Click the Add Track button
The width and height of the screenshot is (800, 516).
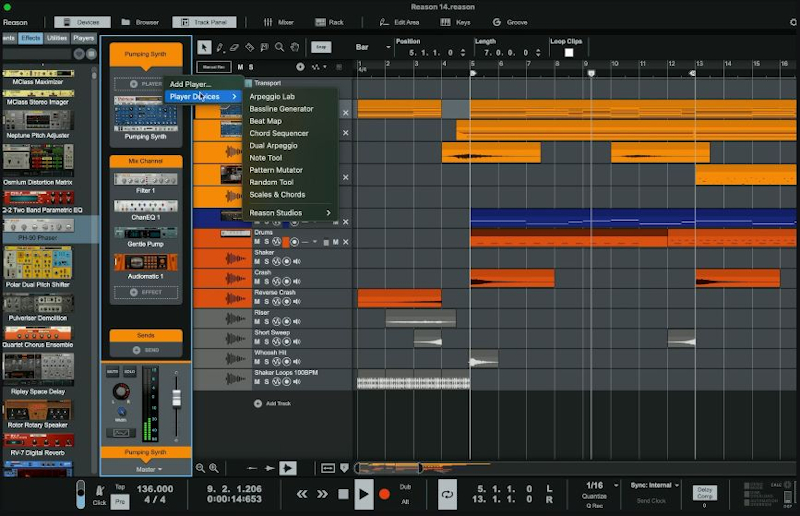(271, 403)
